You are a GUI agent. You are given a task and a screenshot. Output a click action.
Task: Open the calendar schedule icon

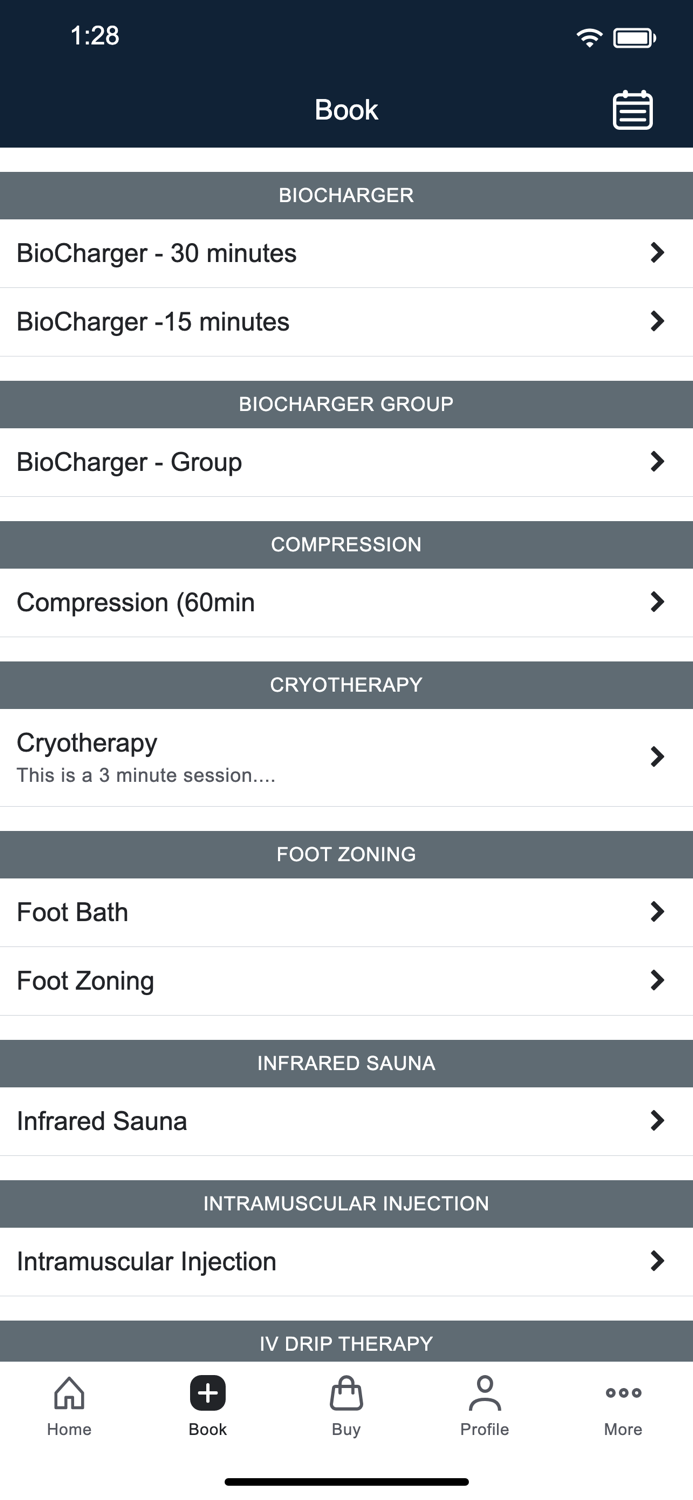[632, 110]
